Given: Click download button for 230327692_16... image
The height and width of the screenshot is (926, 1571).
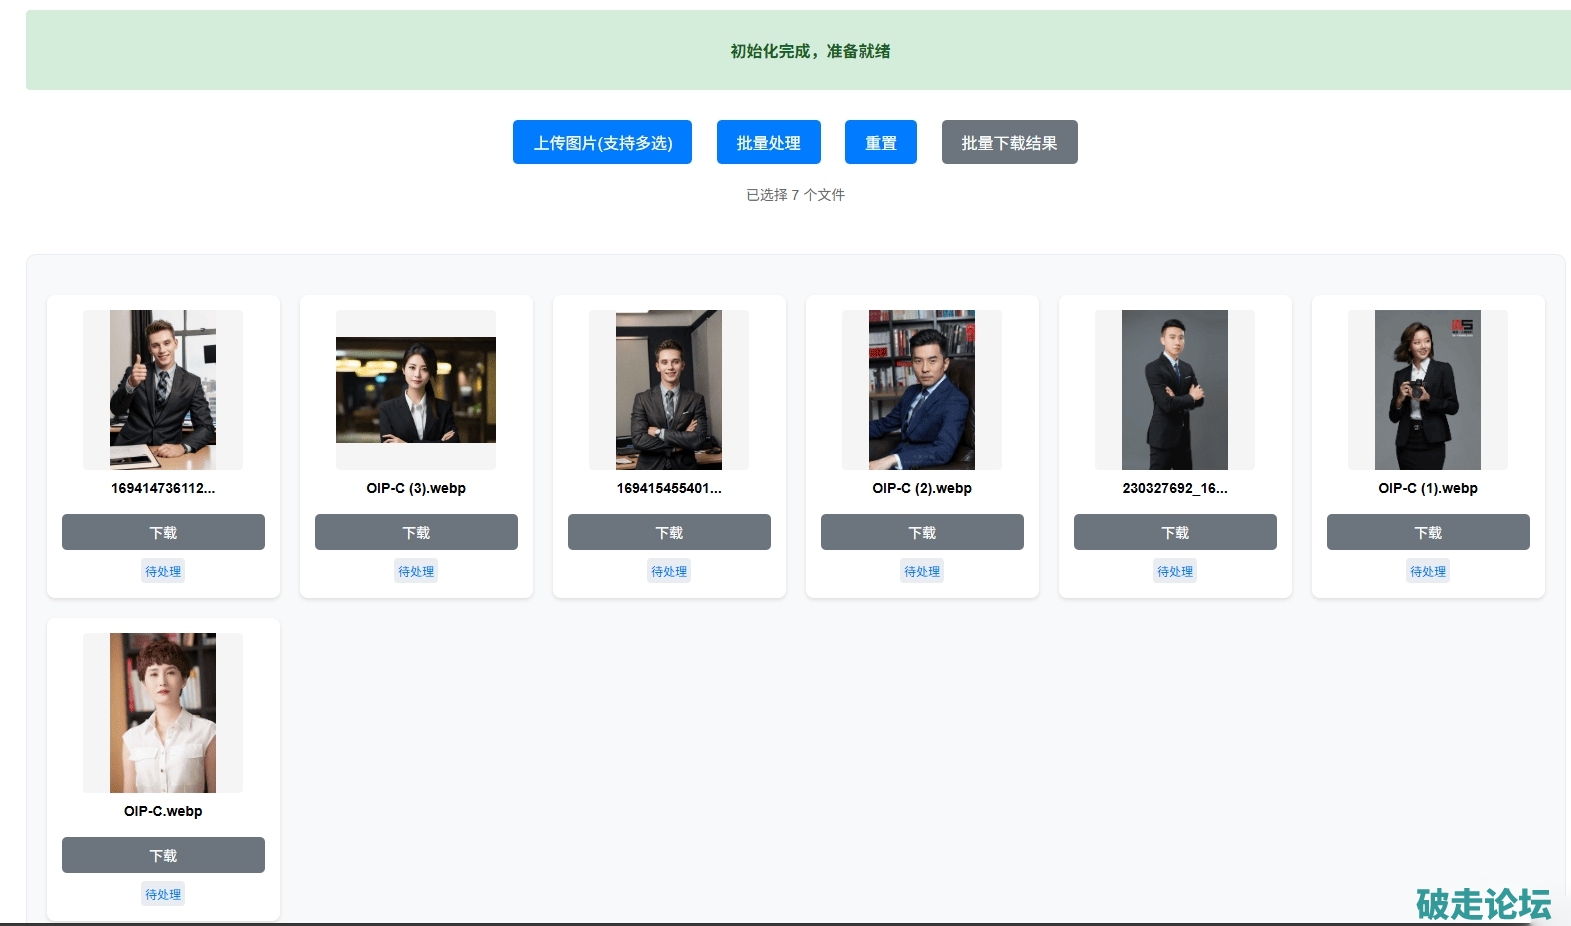Looking at the screenshot, I should 1175,532.
